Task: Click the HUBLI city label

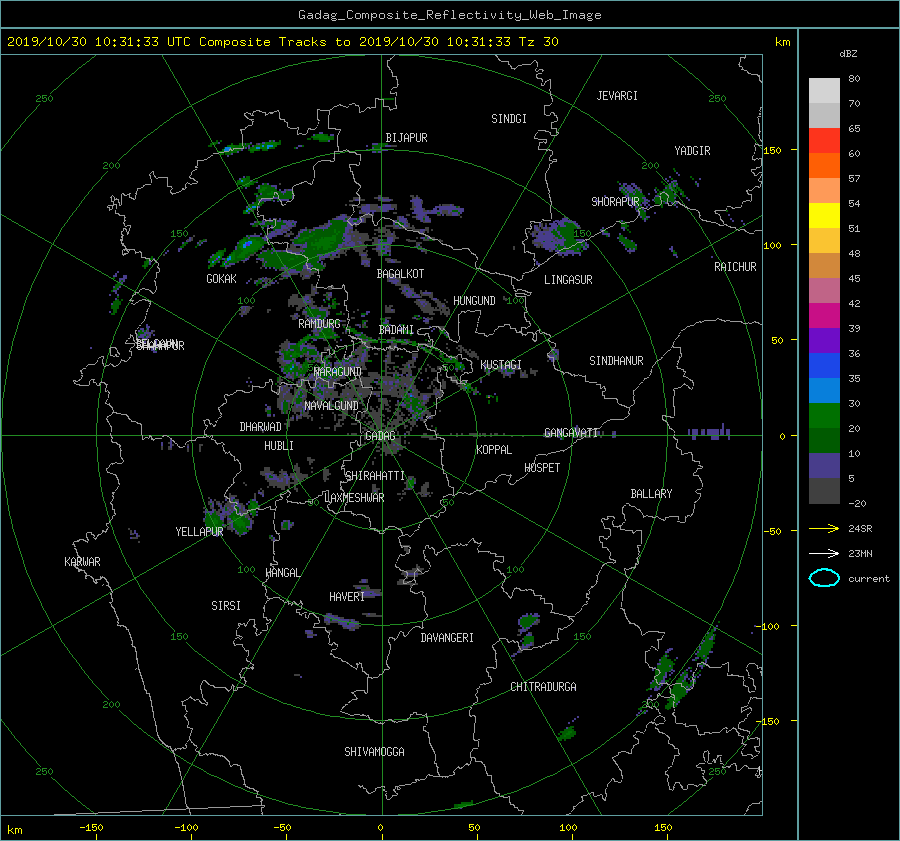Action: point(279,445)
